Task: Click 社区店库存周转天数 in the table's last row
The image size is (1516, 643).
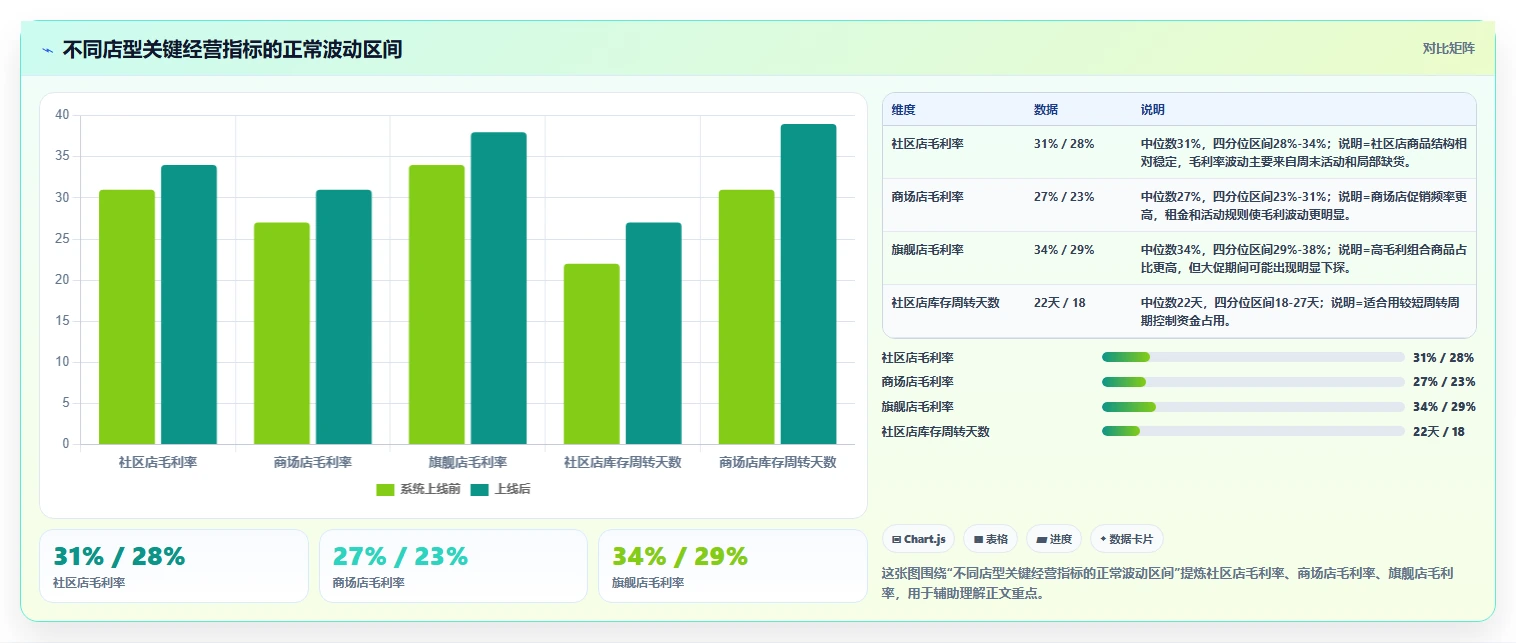Action: point(946,303)
